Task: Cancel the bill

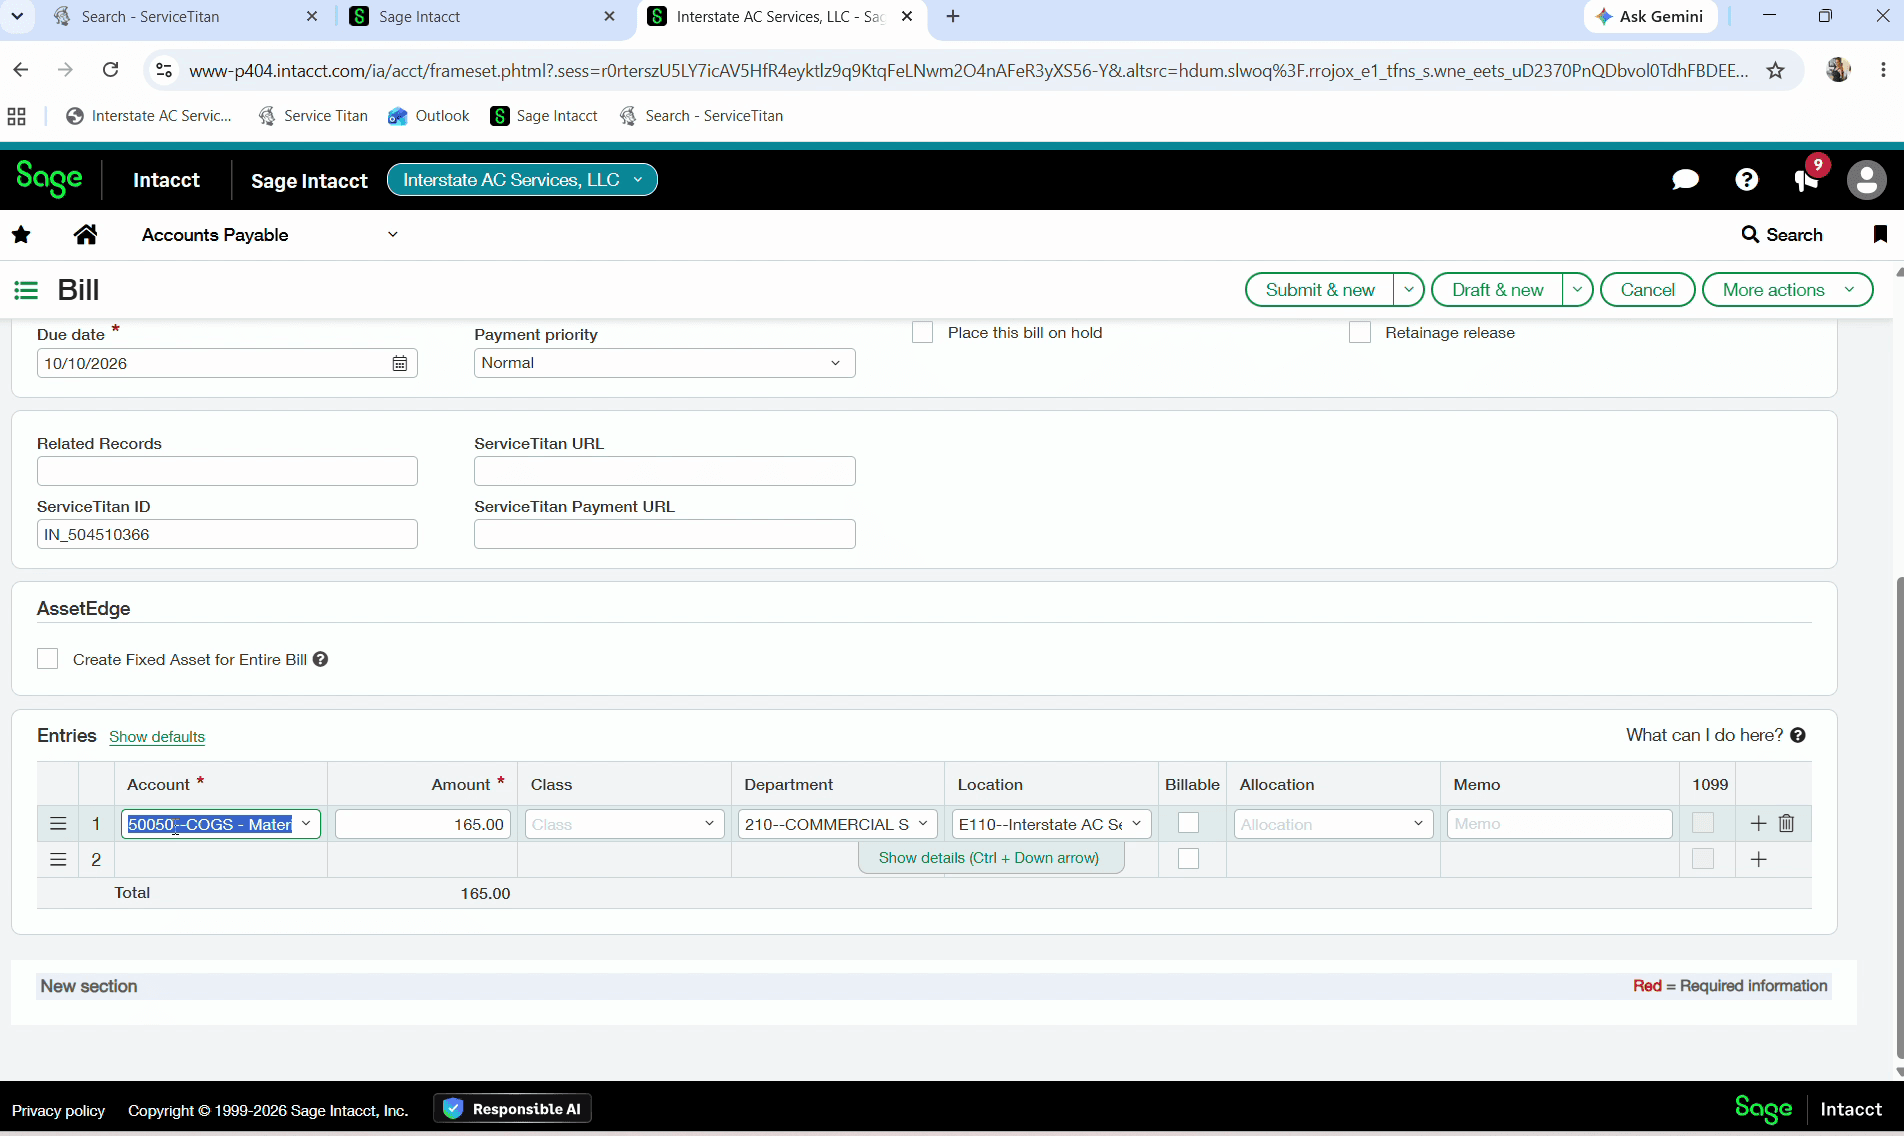Action: pyautogui.click(x=1647, y=290)
